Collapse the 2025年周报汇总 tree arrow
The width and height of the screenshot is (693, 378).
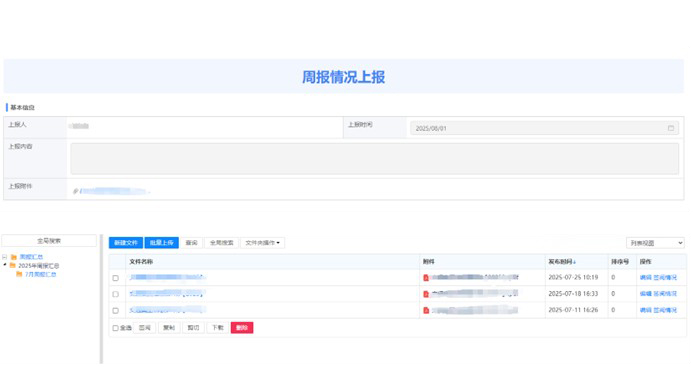[x=5, y=265]
